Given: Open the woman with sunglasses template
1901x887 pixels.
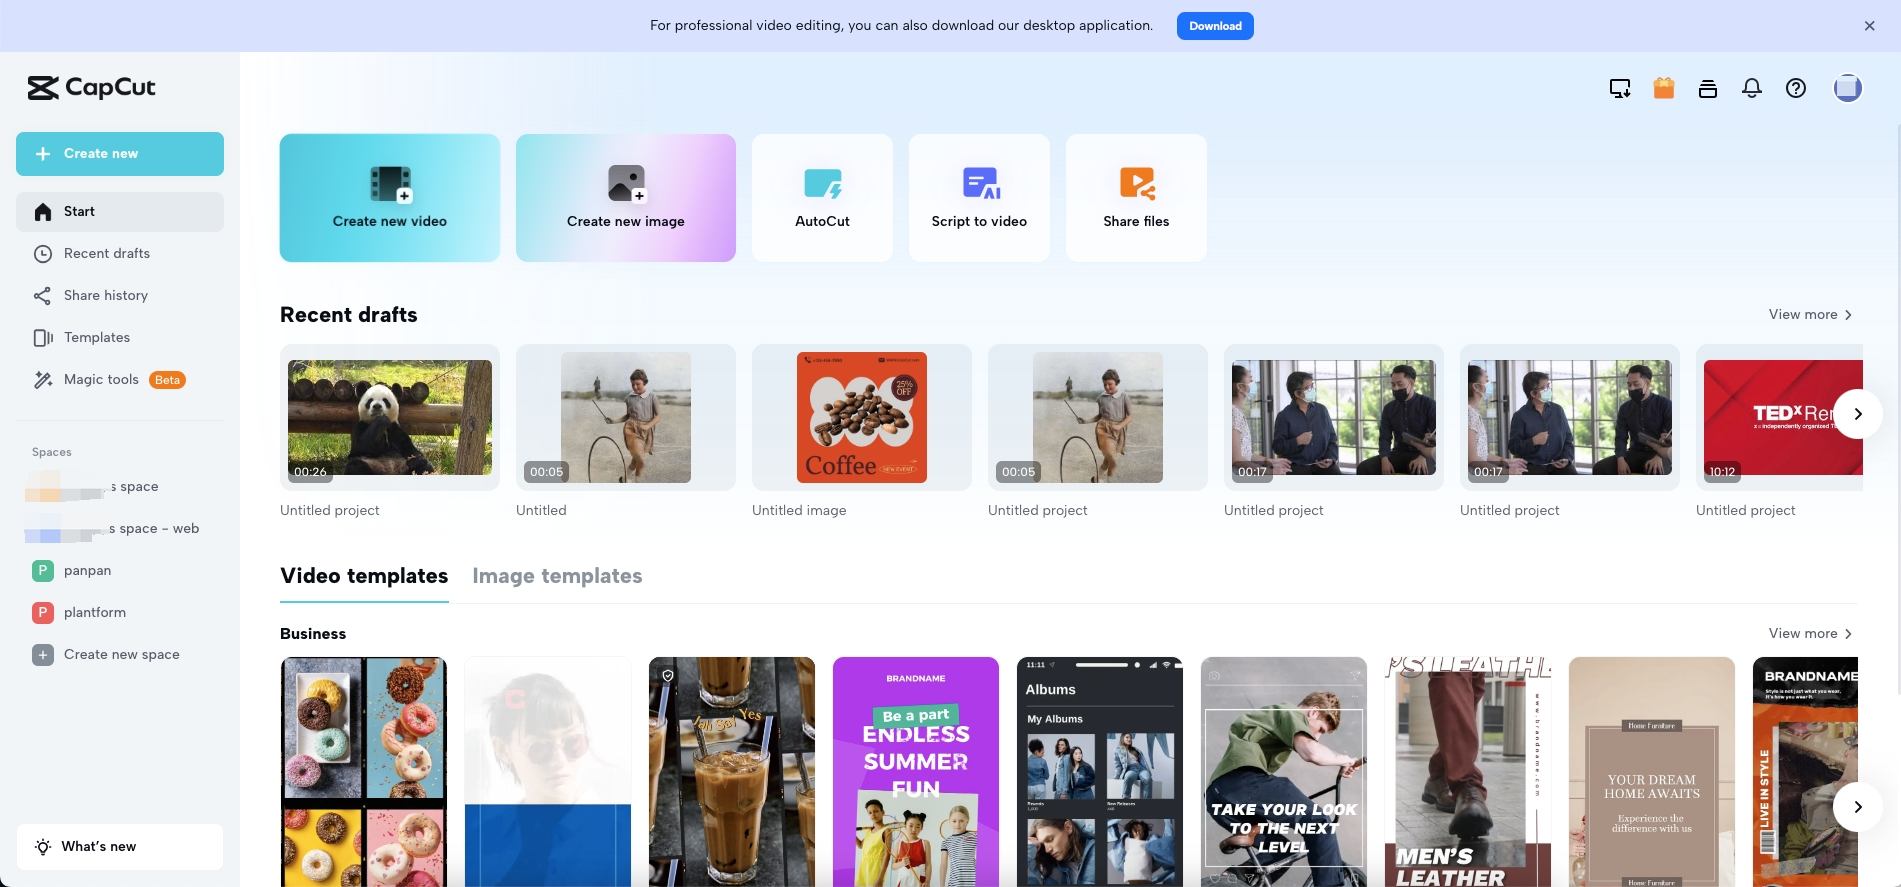Looking at the screenshot, I should [x=548, y=772].
